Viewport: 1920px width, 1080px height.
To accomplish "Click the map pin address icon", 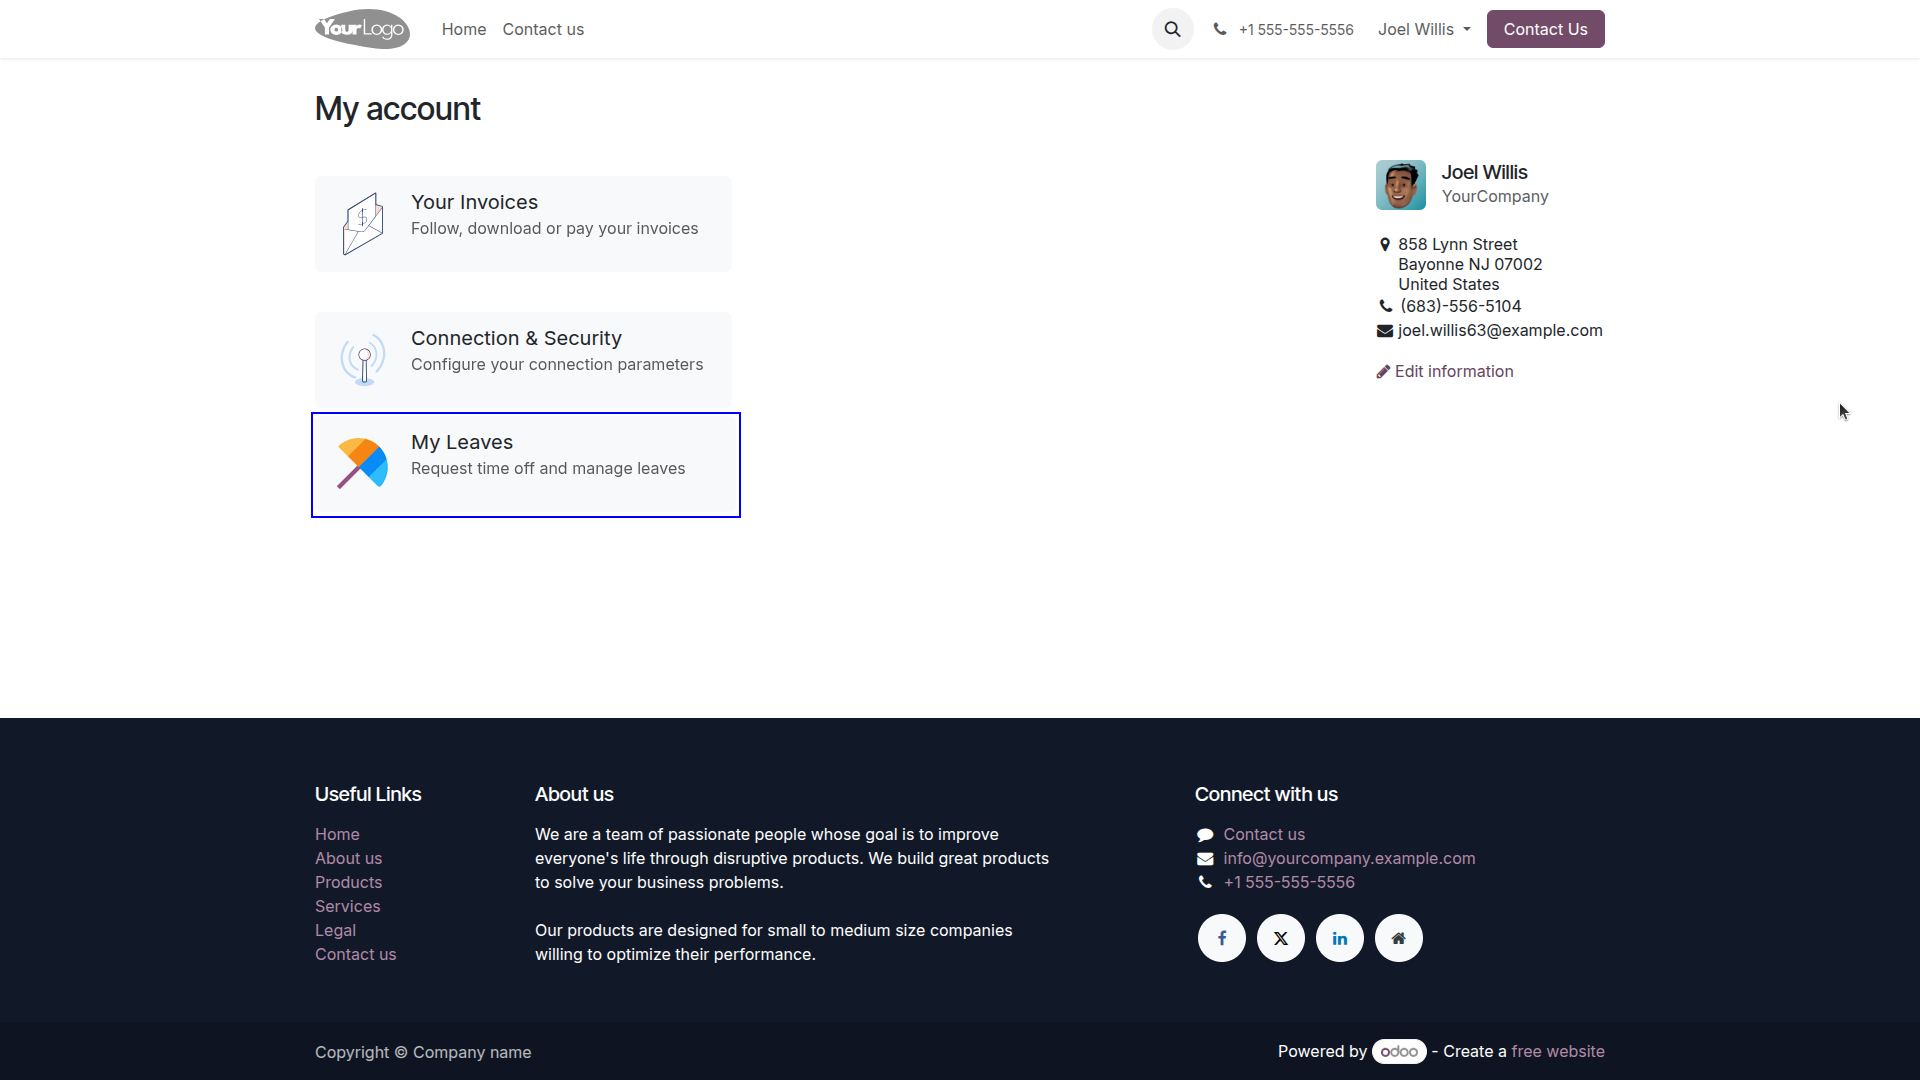I will [1385, 245].
